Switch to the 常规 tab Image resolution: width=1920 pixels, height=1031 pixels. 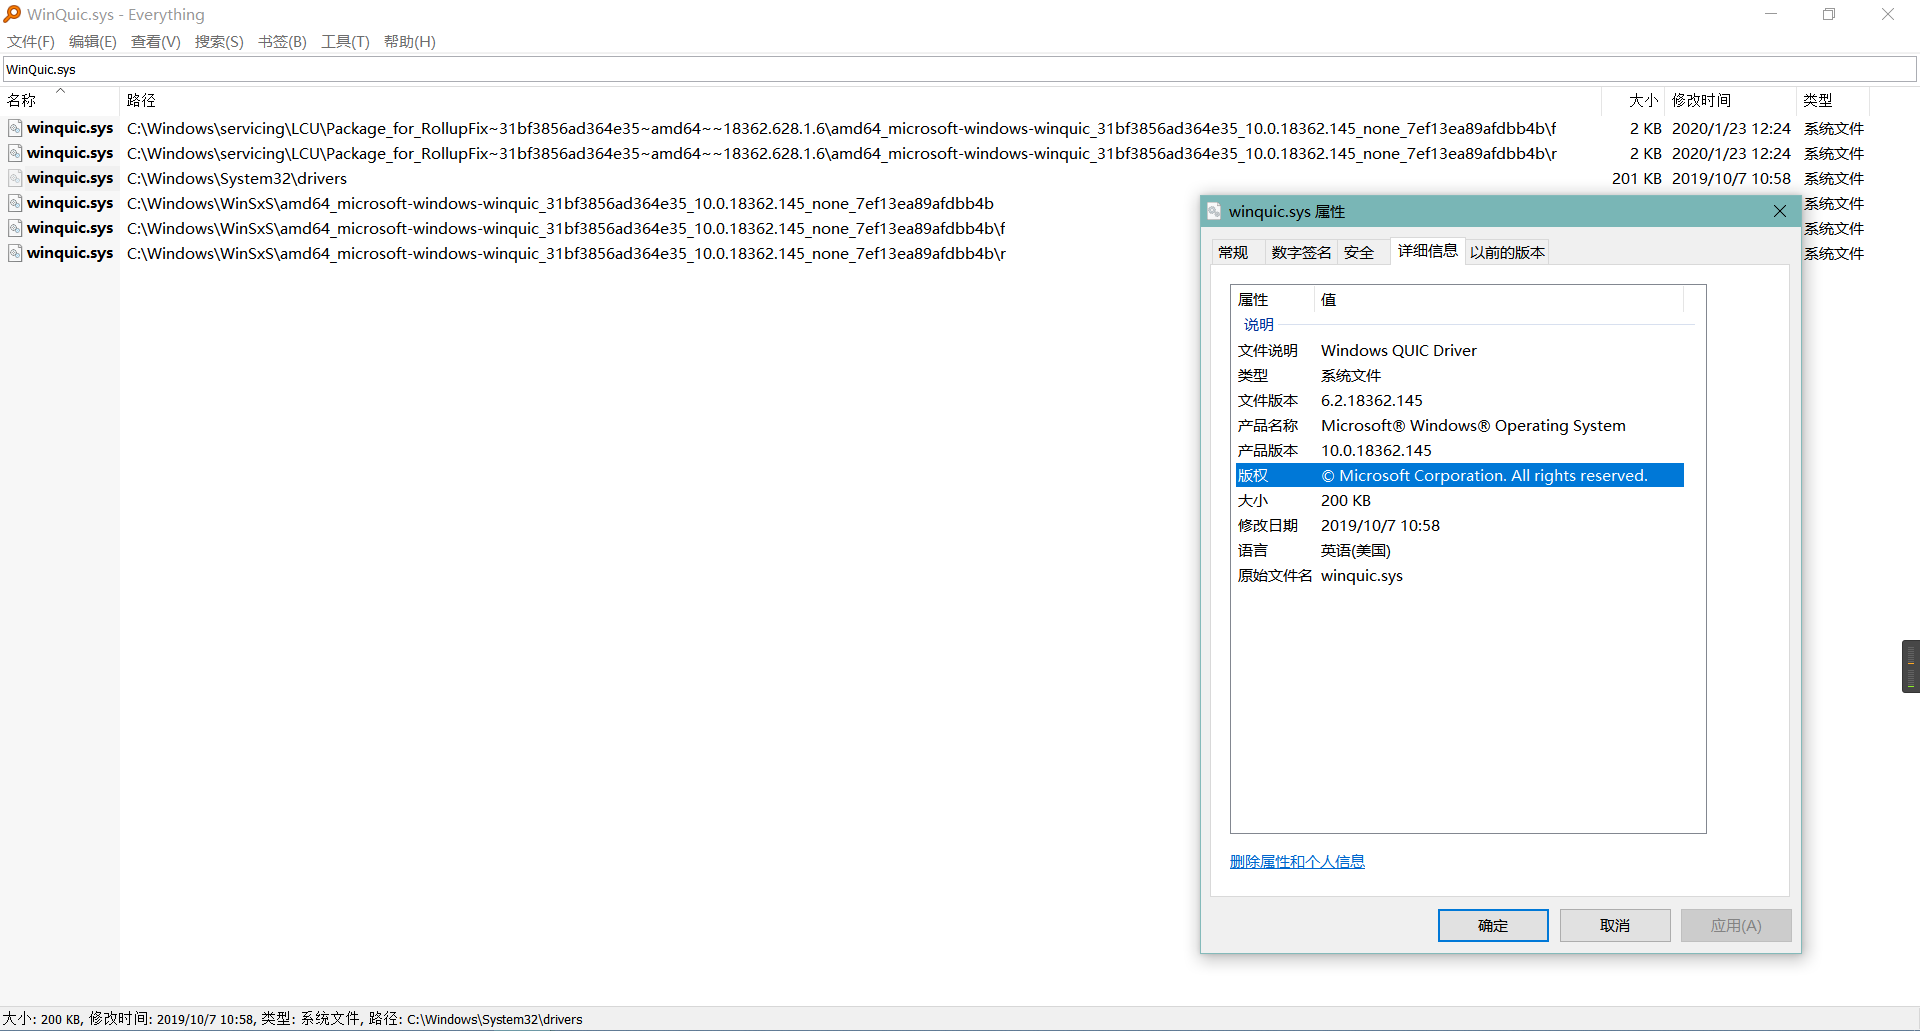tap(1233, 252)
